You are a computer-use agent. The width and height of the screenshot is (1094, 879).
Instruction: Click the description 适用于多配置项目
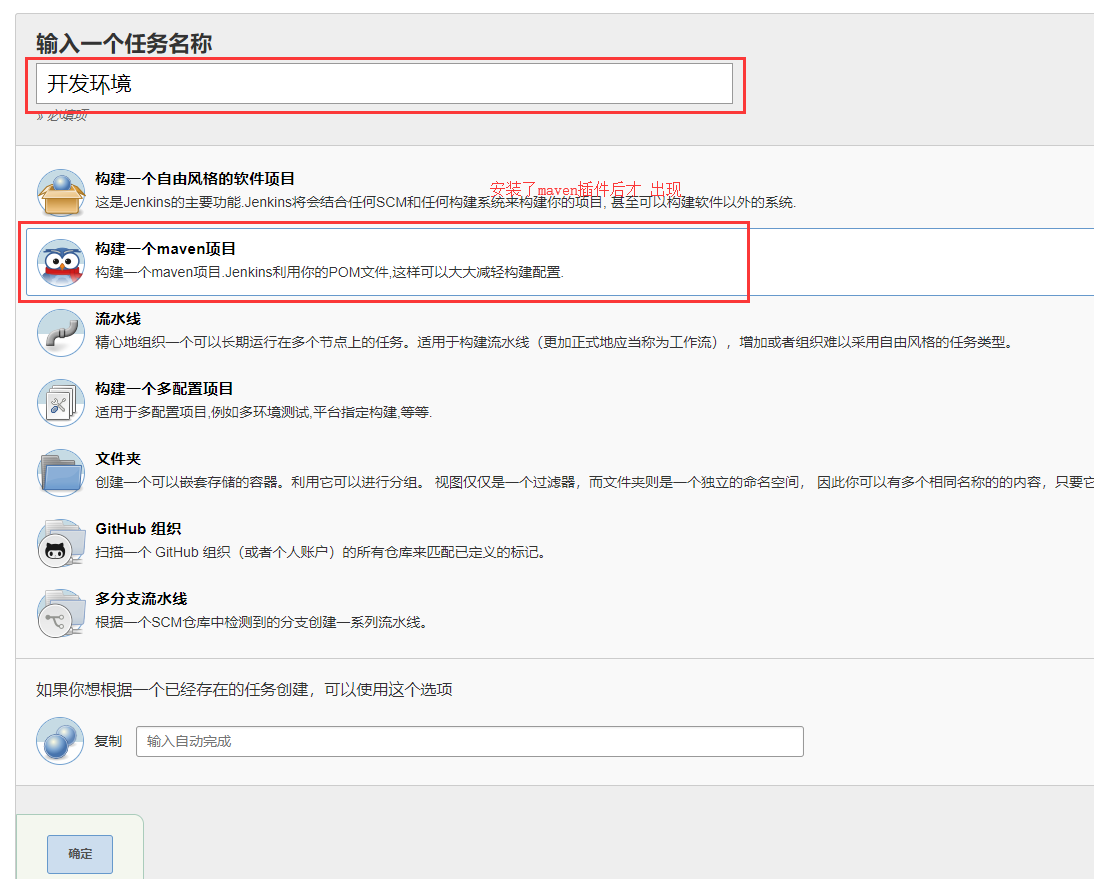[x=264, y=412]
